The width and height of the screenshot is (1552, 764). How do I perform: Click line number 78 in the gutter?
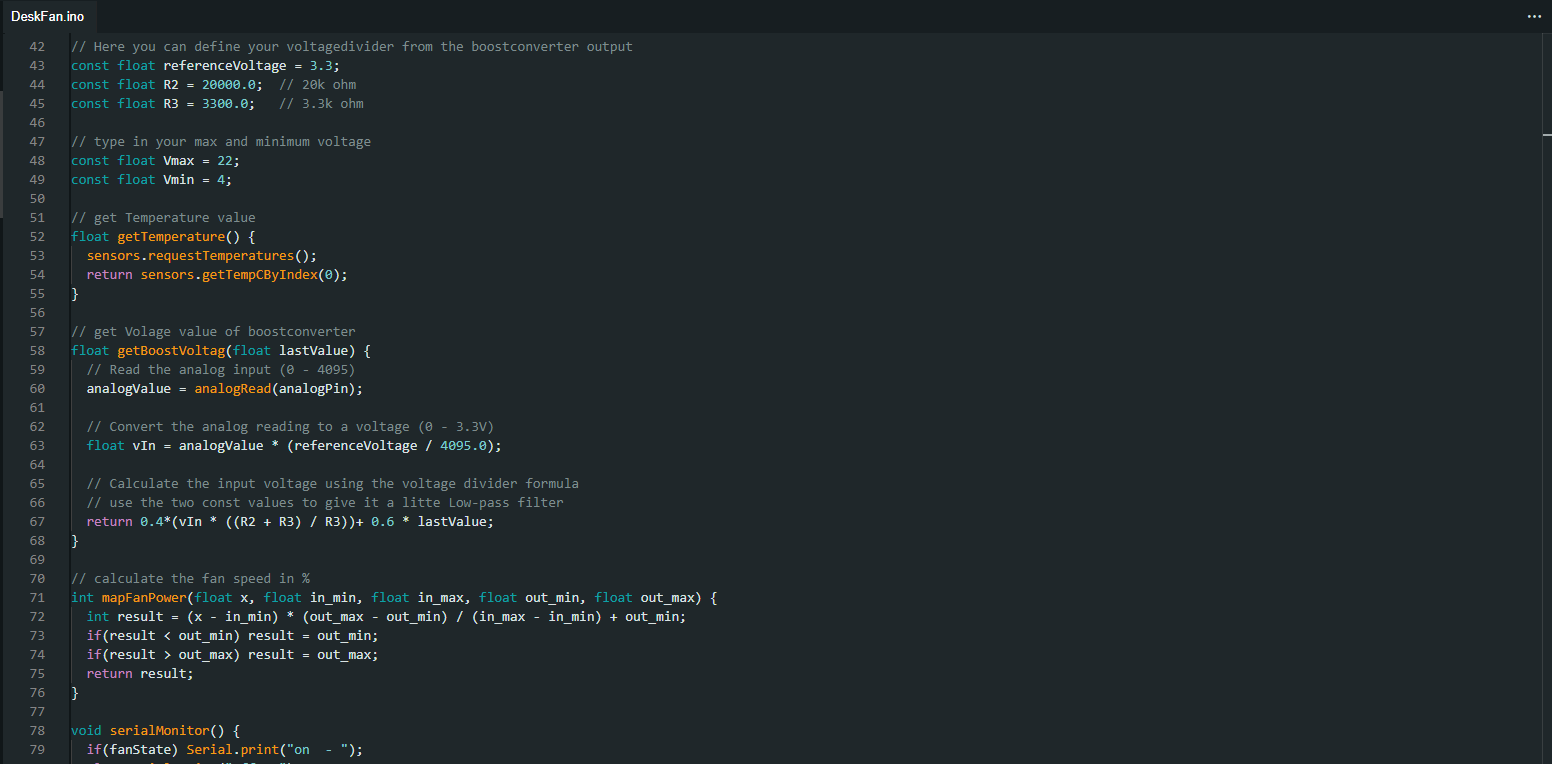(37, 730)
